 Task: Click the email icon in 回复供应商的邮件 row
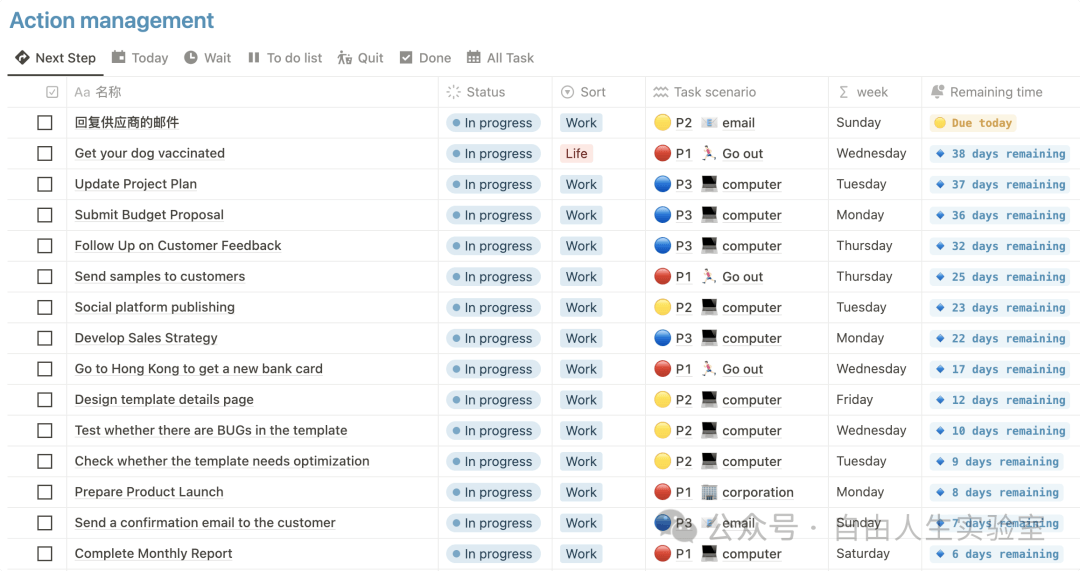tap(709, 123)
